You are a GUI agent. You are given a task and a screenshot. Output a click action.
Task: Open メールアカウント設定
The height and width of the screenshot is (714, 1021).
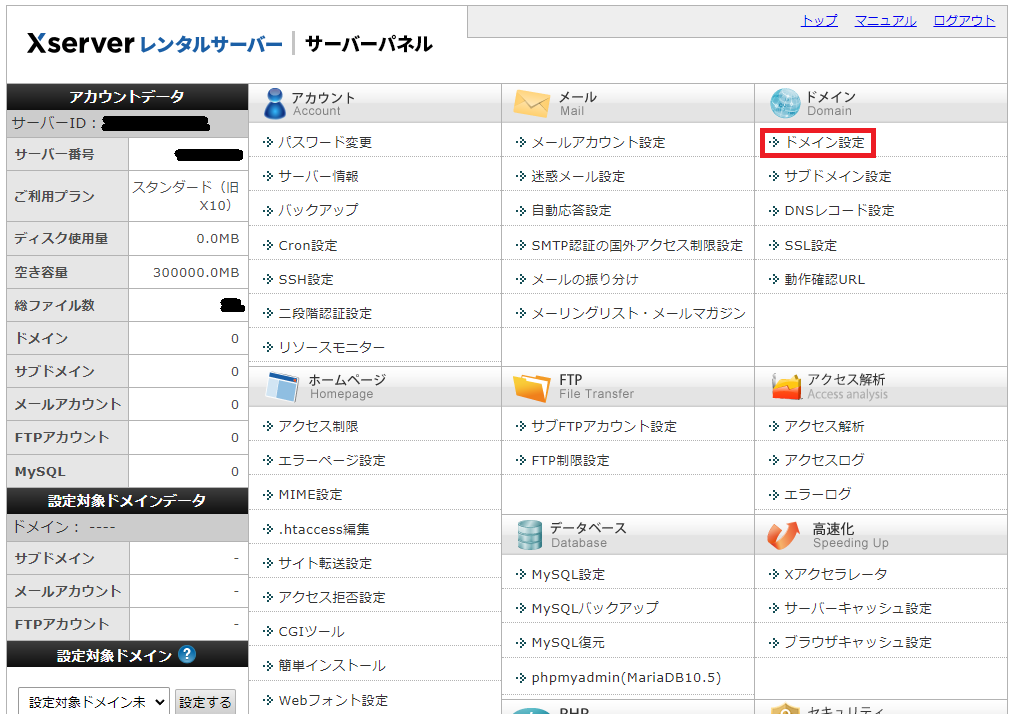coord(598,142)
